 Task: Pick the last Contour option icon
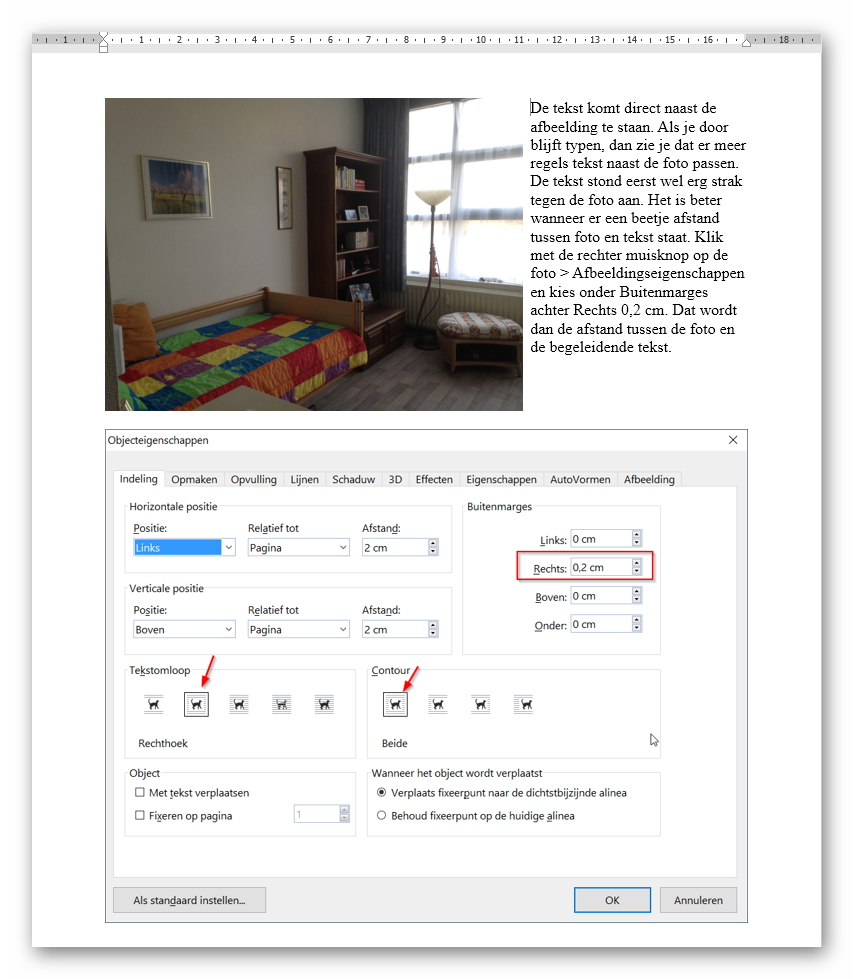(522, 704)
